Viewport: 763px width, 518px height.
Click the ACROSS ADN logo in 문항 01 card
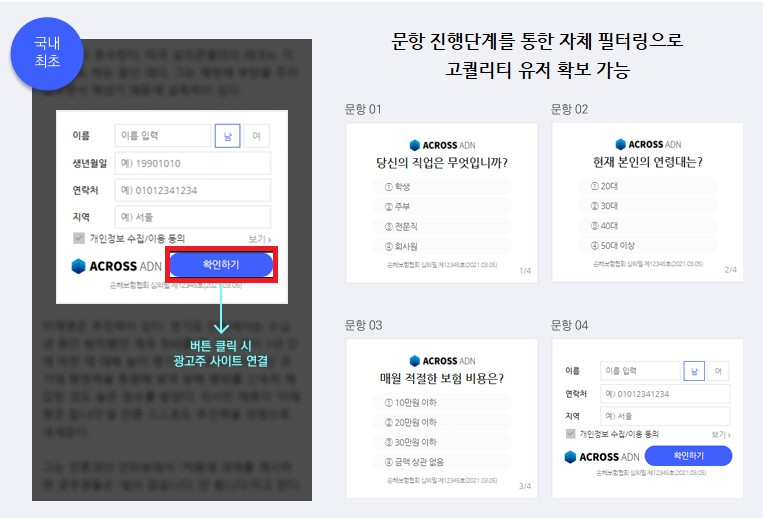[442, 144]
